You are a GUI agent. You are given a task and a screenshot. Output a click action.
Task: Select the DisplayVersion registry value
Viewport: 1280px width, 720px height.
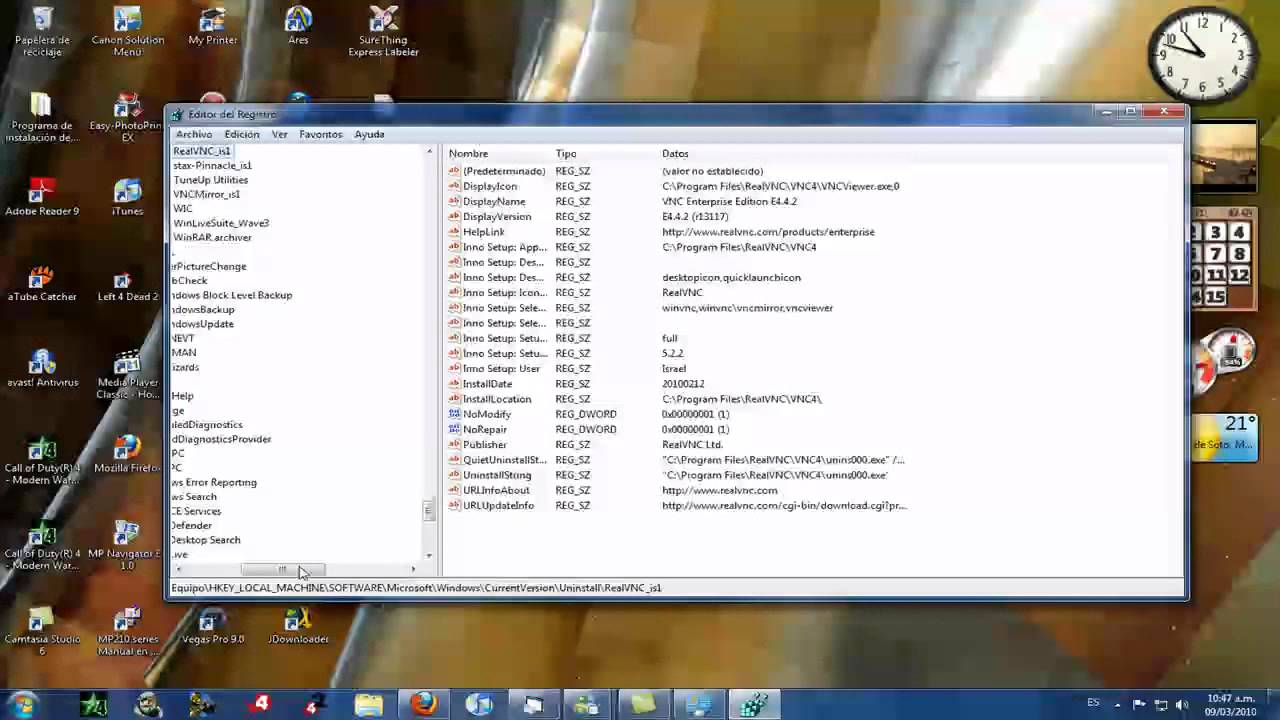(x=497, y=217)
